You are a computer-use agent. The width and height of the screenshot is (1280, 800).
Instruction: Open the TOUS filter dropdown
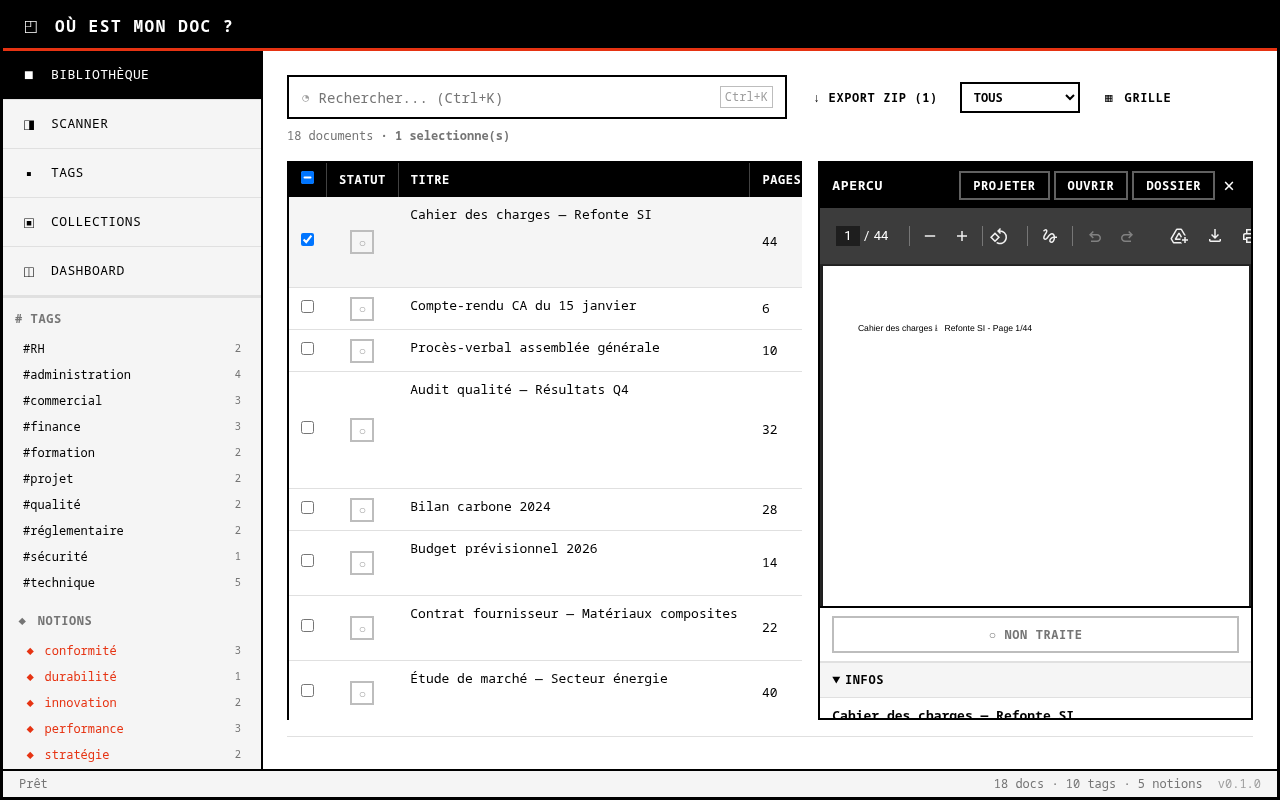pos(1019,98)
